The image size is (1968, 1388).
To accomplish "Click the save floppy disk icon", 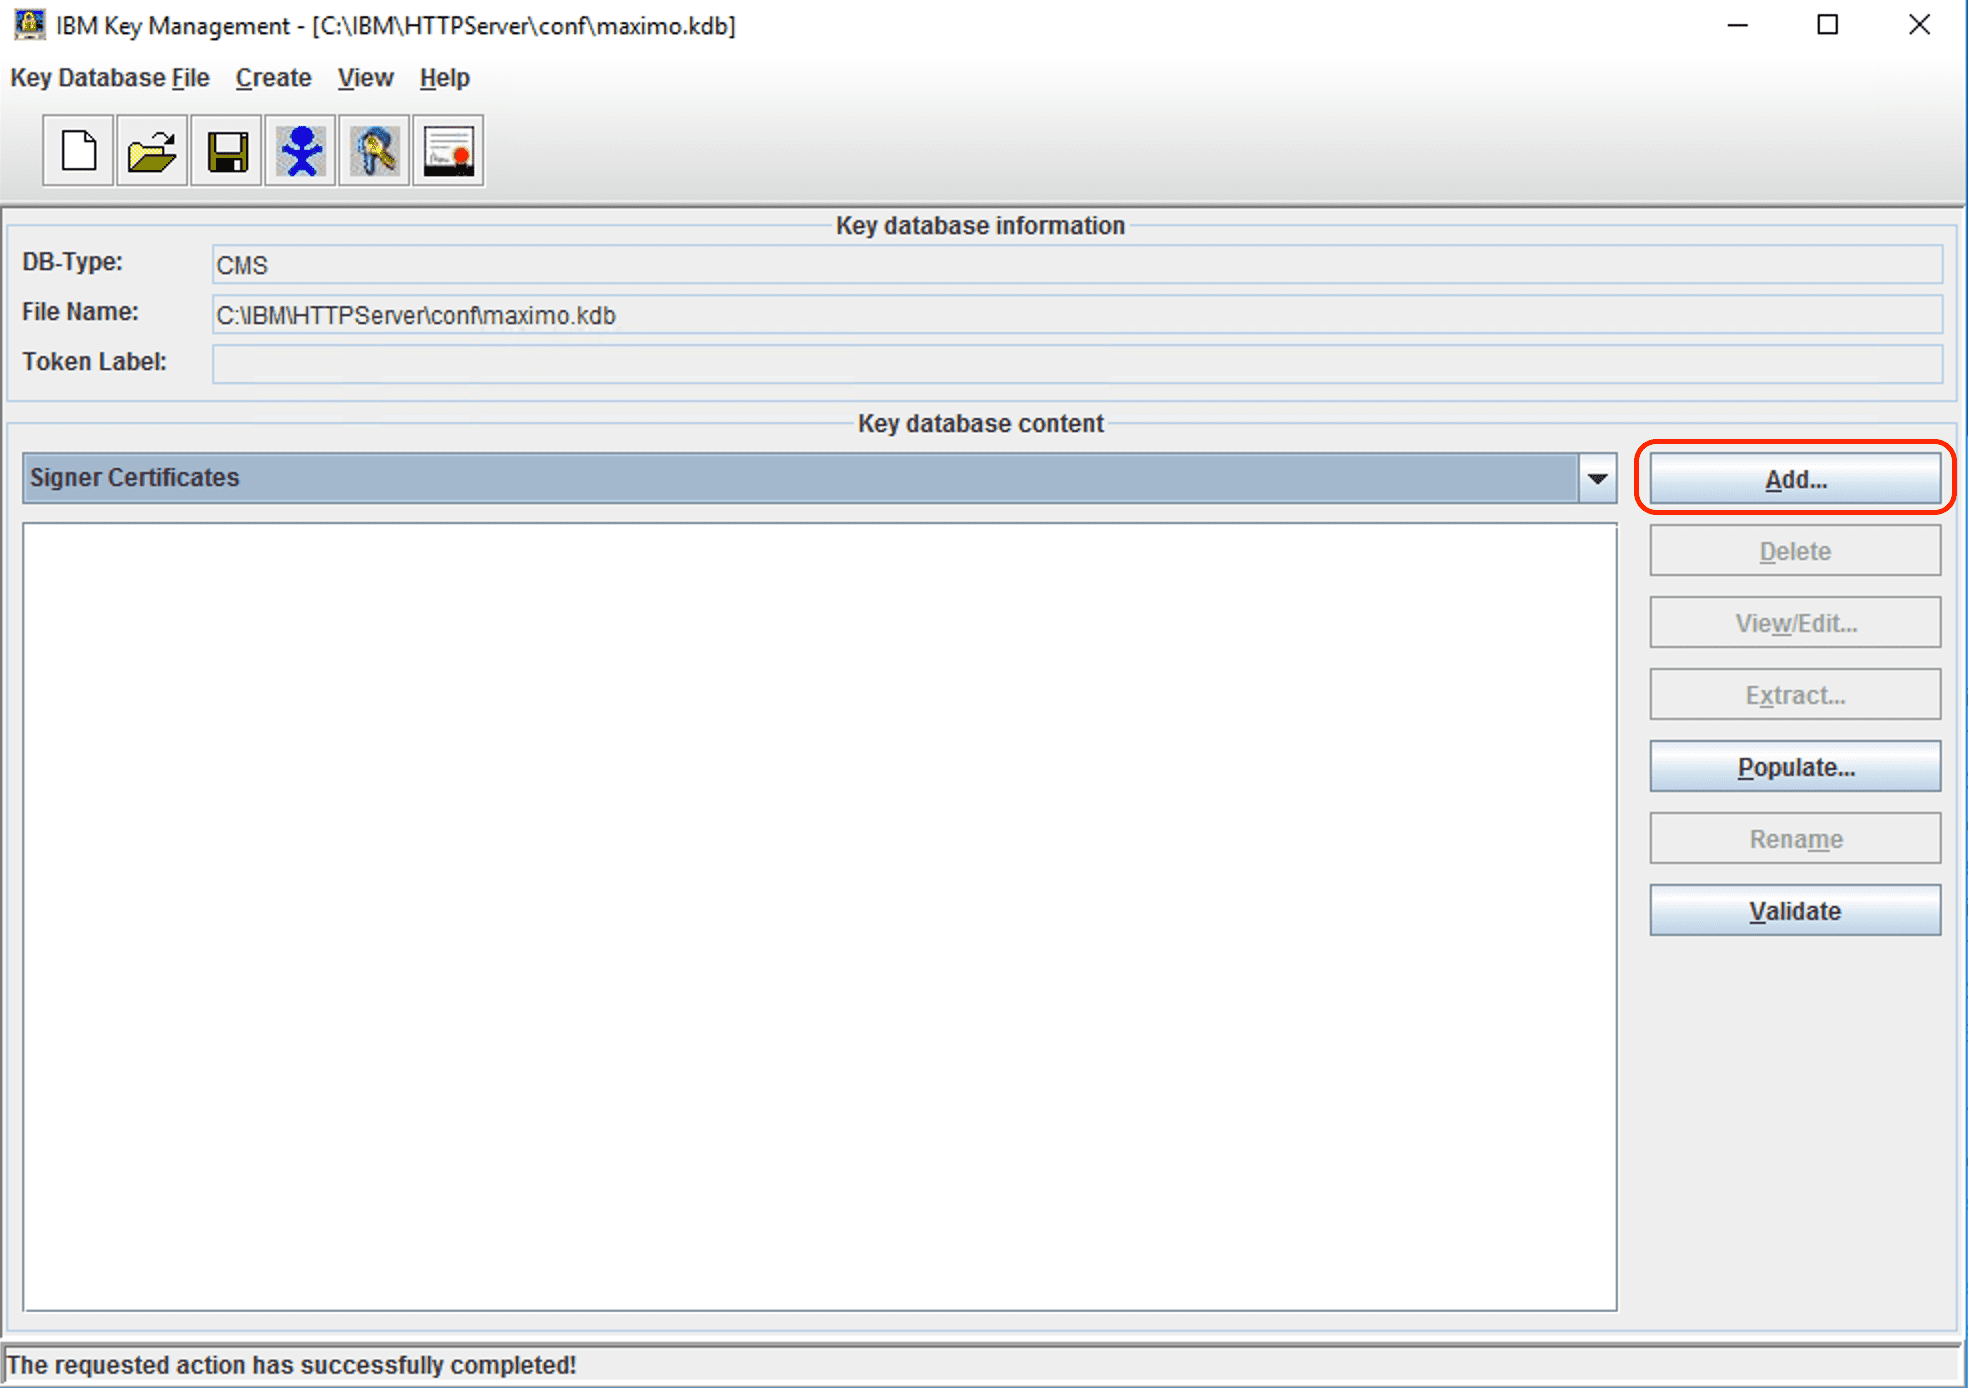I will click(226, 151).
